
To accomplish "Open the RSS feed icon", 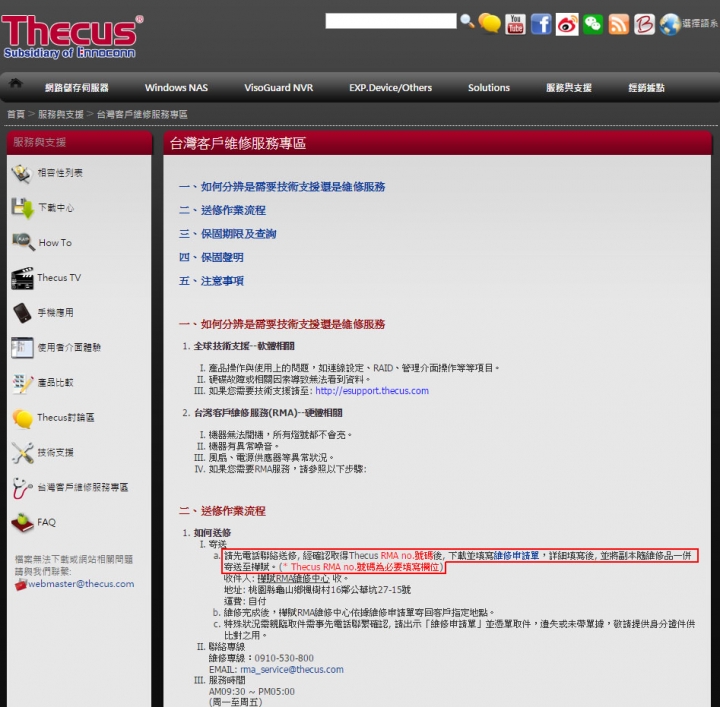I will [x=619, y=24].
